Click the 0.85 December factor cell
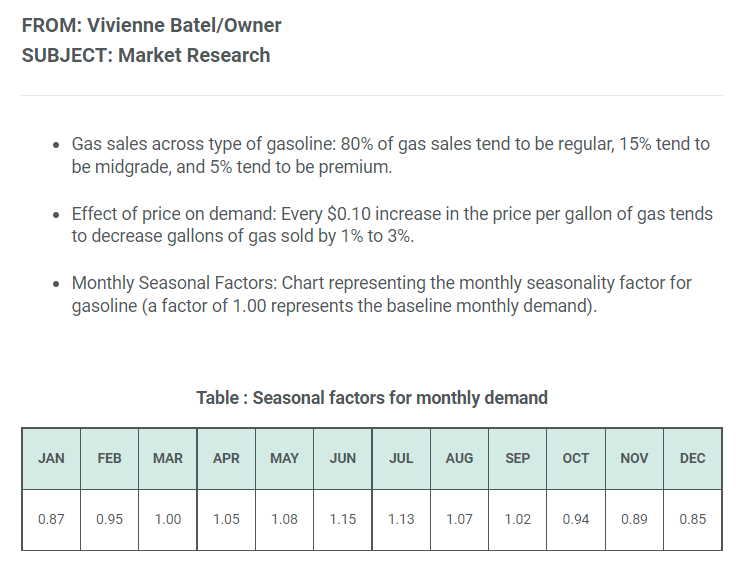The width and height of the screenshot is (745, 574). pos(692,519)
